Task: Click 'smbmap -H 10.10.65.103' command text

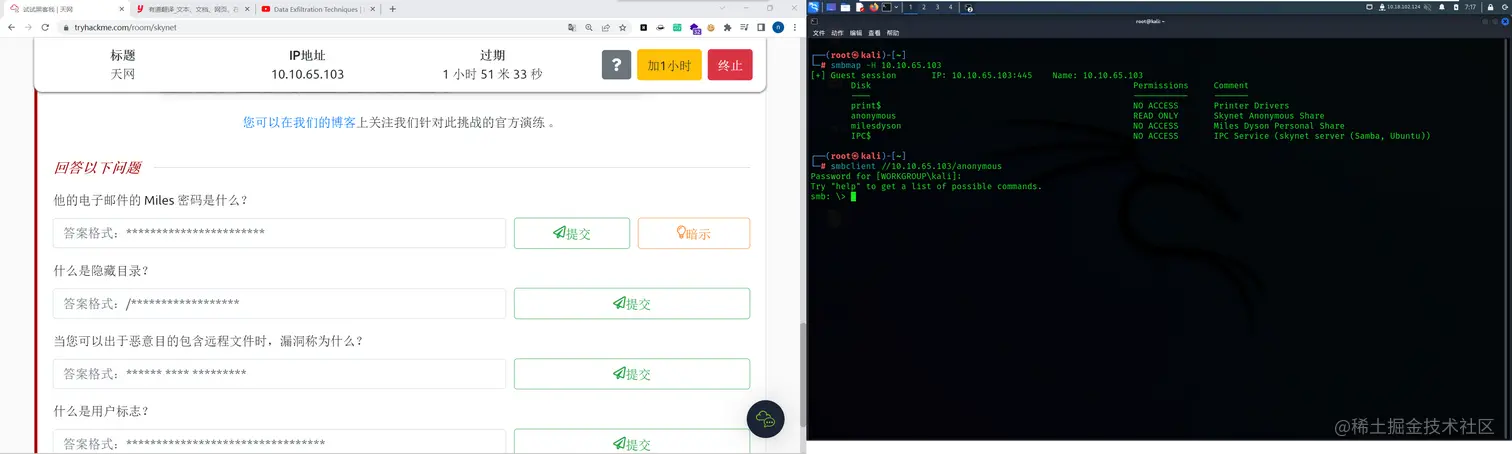Action: (x=885, y=65)
